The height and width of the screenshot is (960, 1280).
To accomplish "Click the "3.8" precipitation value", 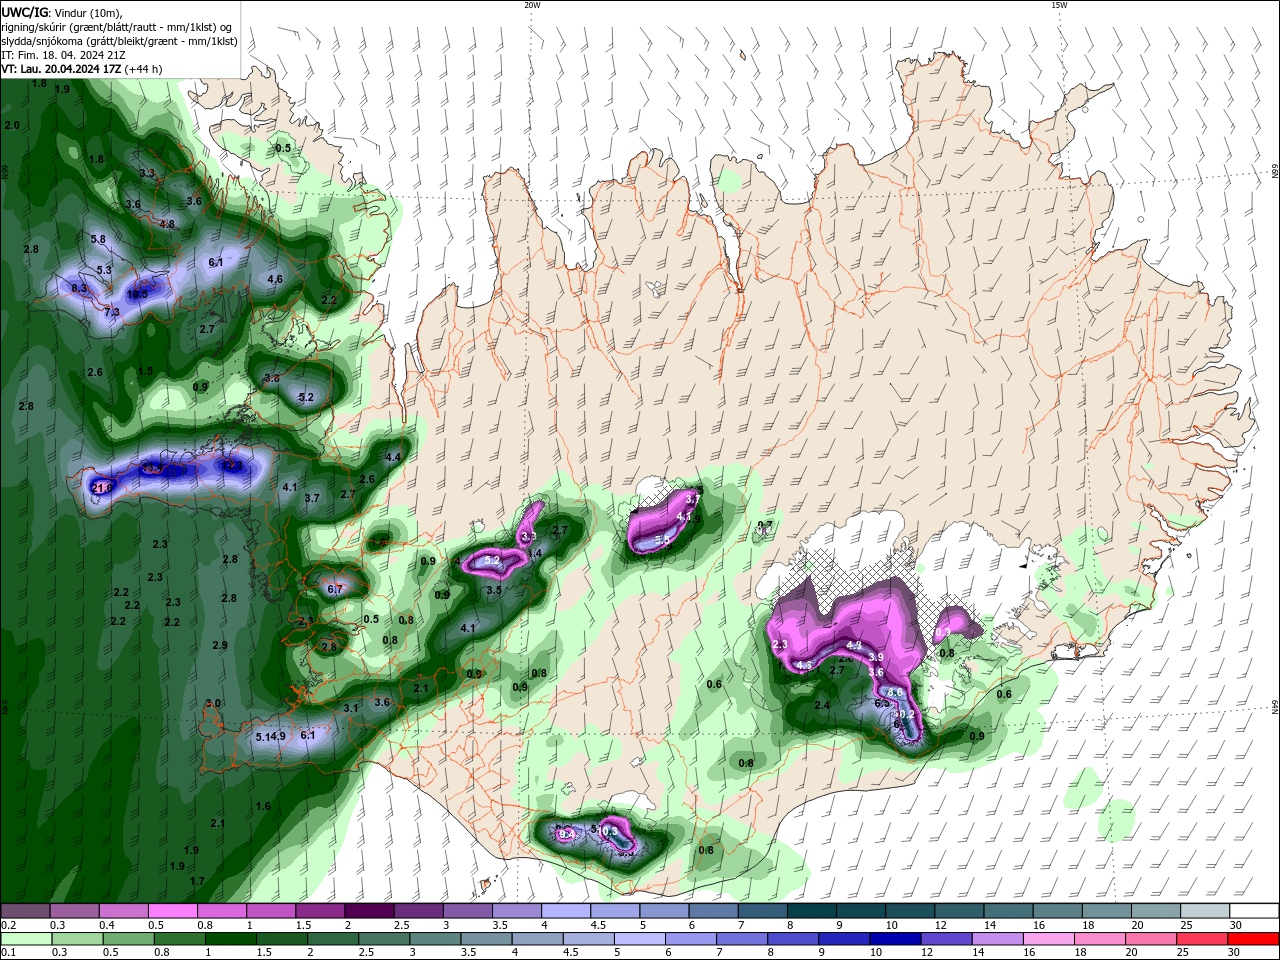I will tap(272, 378).
